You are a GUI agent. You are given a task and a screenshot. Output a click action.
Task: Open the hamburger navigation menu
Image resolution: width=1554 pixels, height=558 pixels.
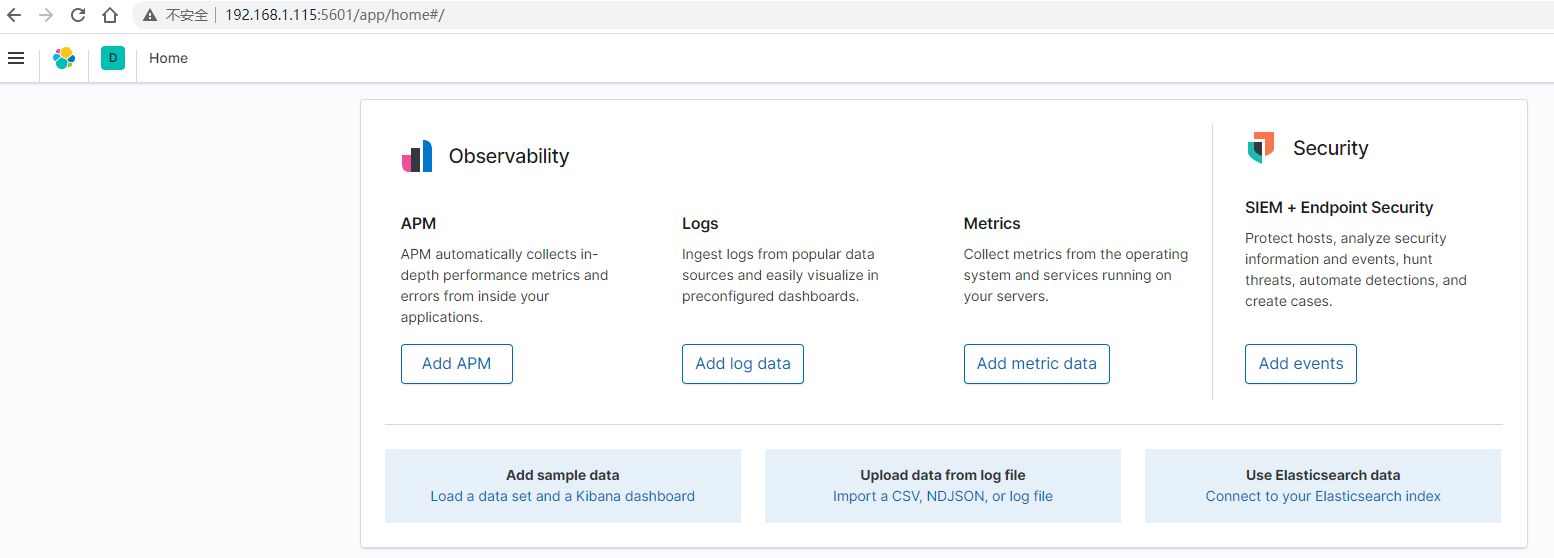click(16, 58)
